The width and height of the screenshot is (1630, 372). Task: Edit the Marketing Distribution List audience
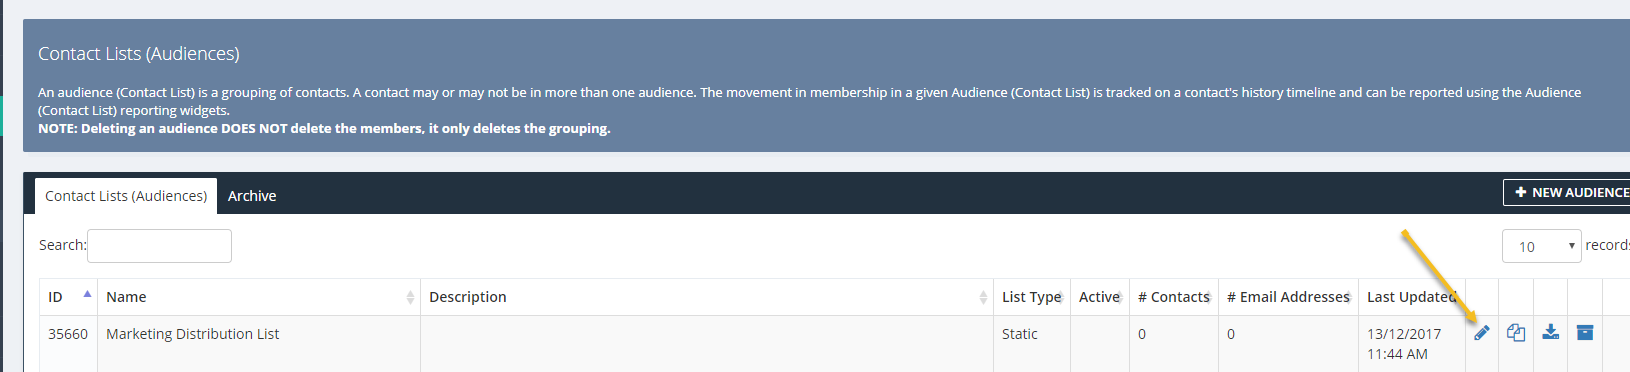pyautogui.click(x=1482, y=333)
